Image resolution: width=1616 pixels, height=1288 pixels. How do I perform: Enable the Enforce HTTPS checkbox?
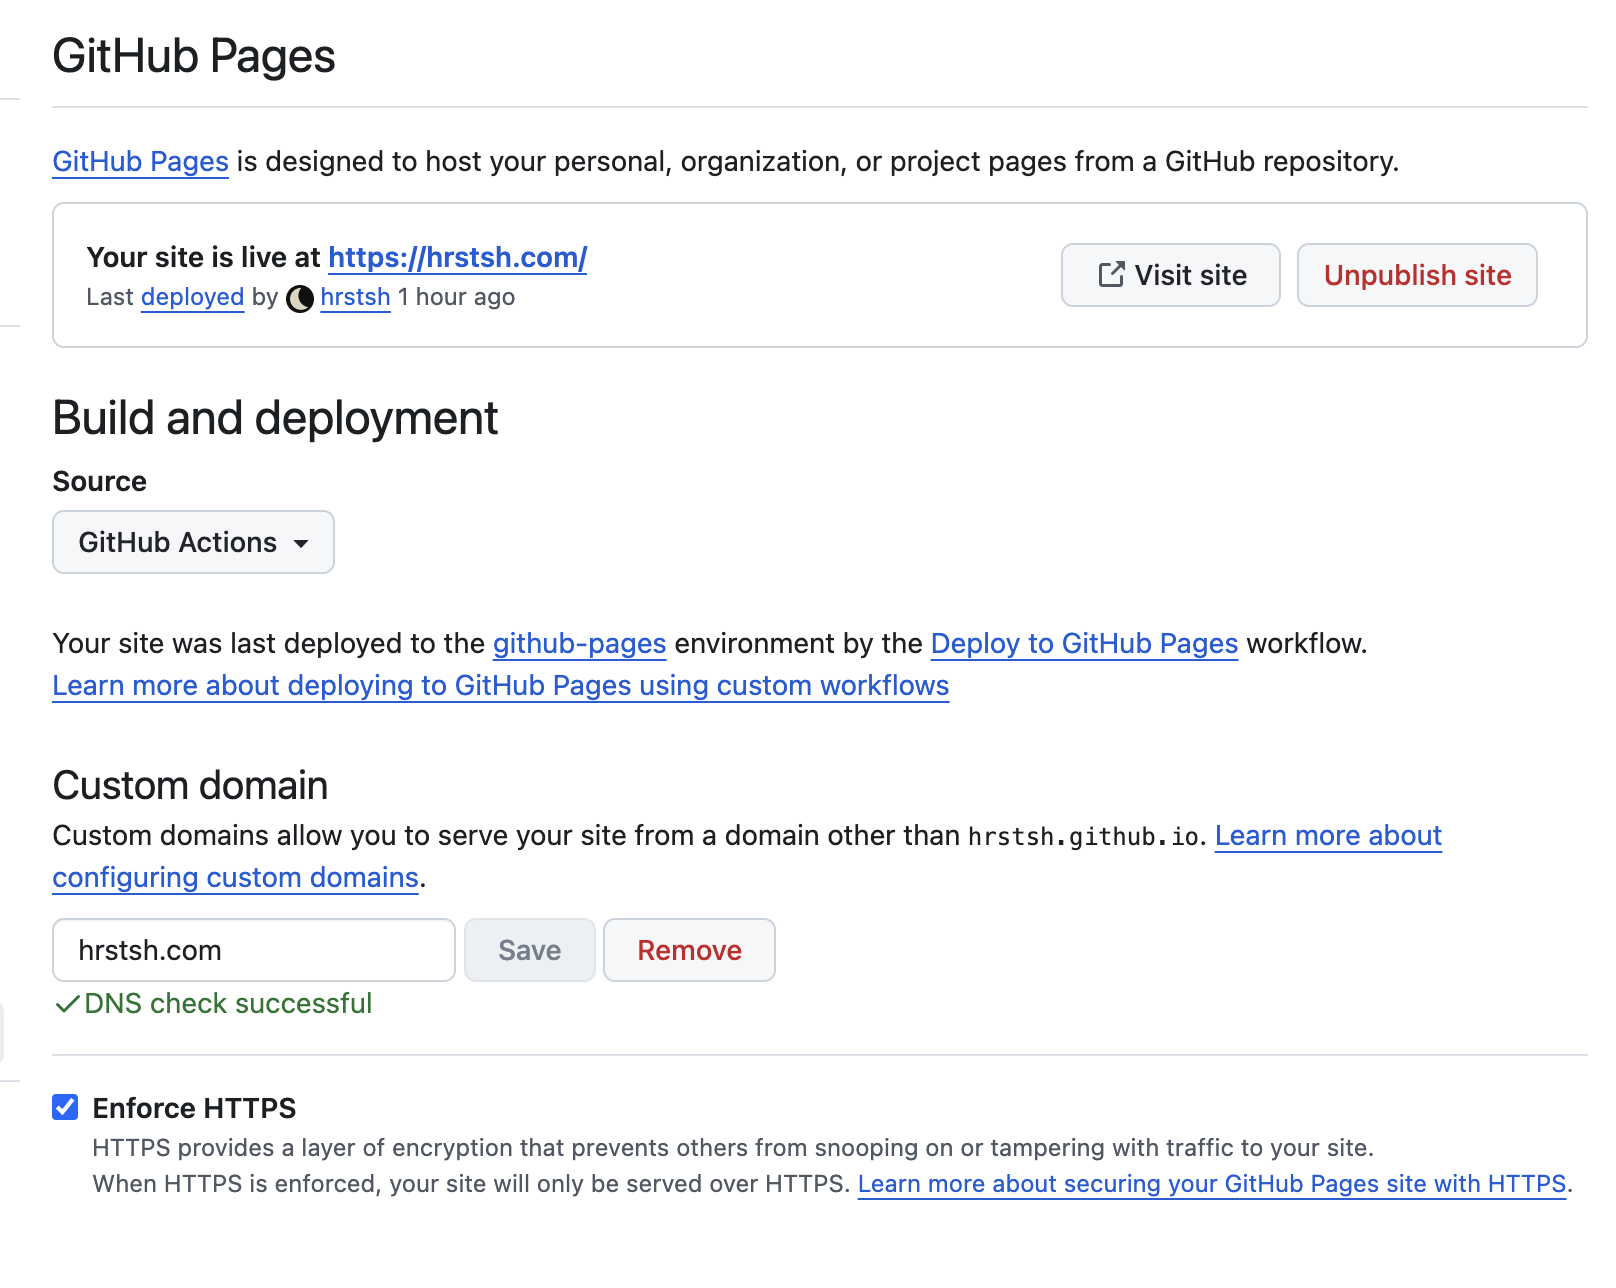coord(65,1107)
